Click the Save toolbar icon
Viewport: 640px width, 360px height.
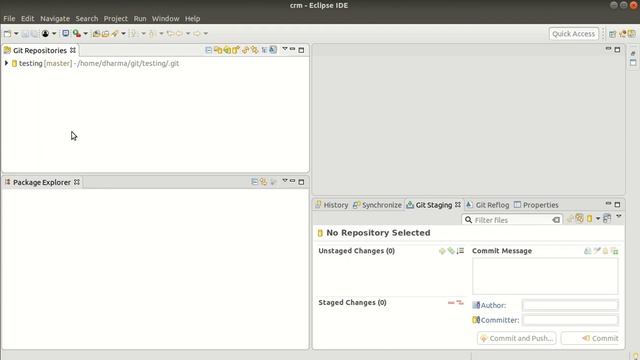tap(25, 34)
